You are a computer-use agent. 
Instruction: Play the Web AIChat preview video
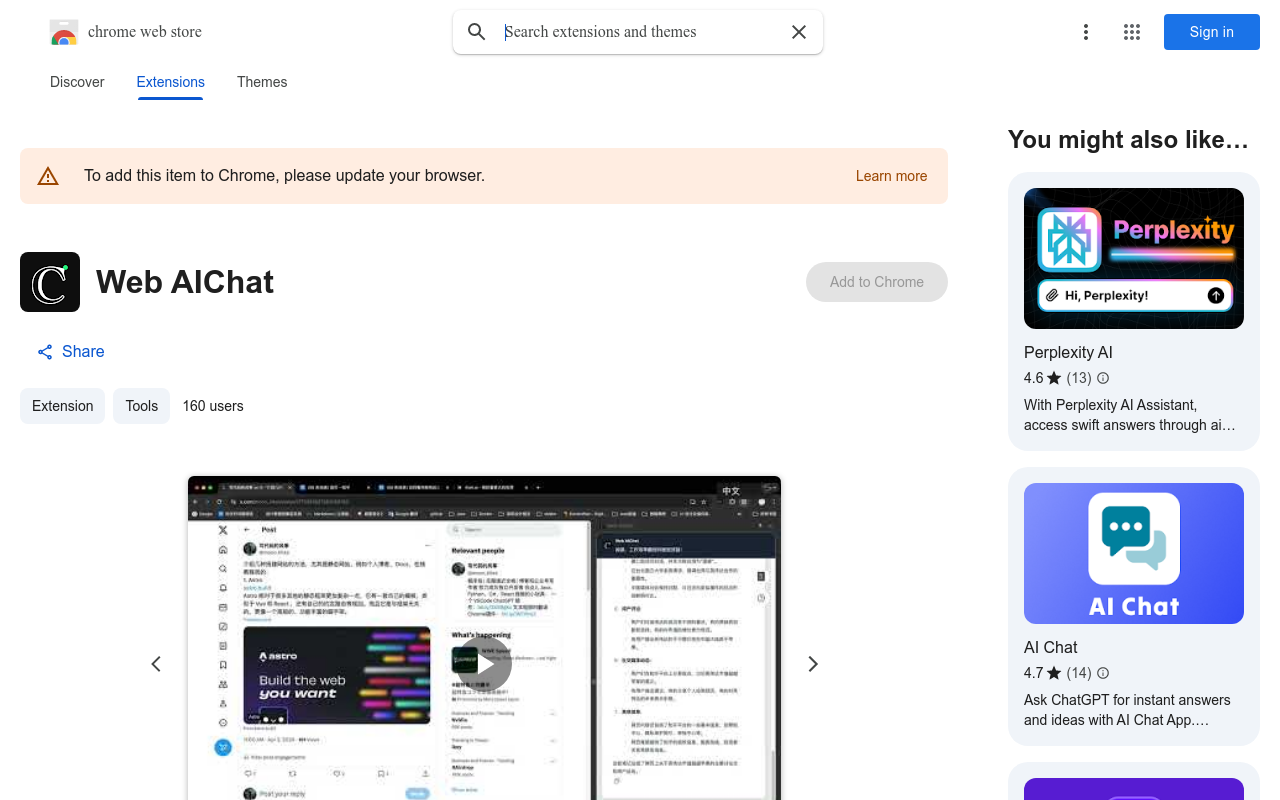485,664
